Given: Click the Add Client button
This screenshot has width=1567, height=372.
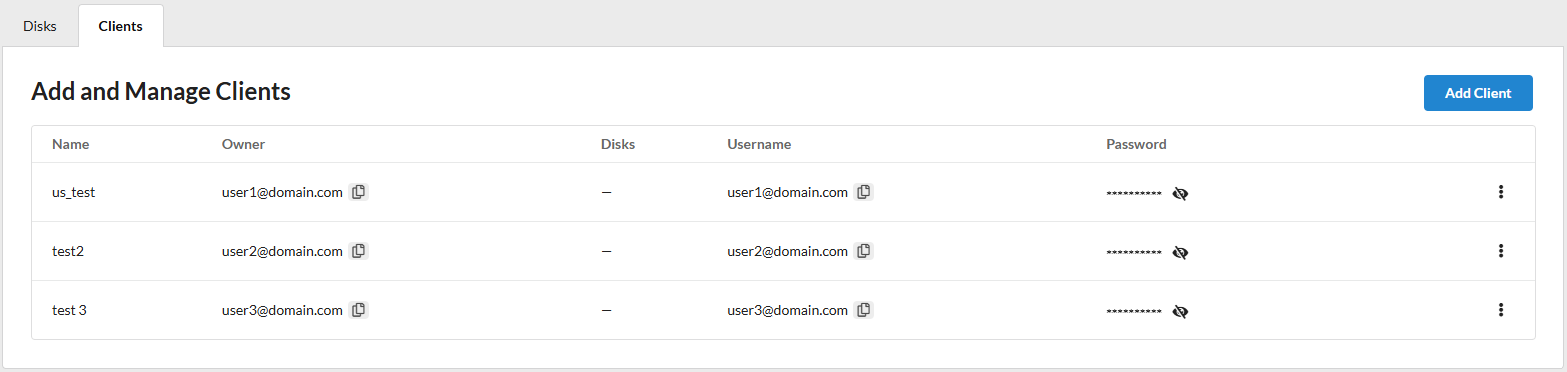Looking at the screenshot, I should pos(1478,93).
